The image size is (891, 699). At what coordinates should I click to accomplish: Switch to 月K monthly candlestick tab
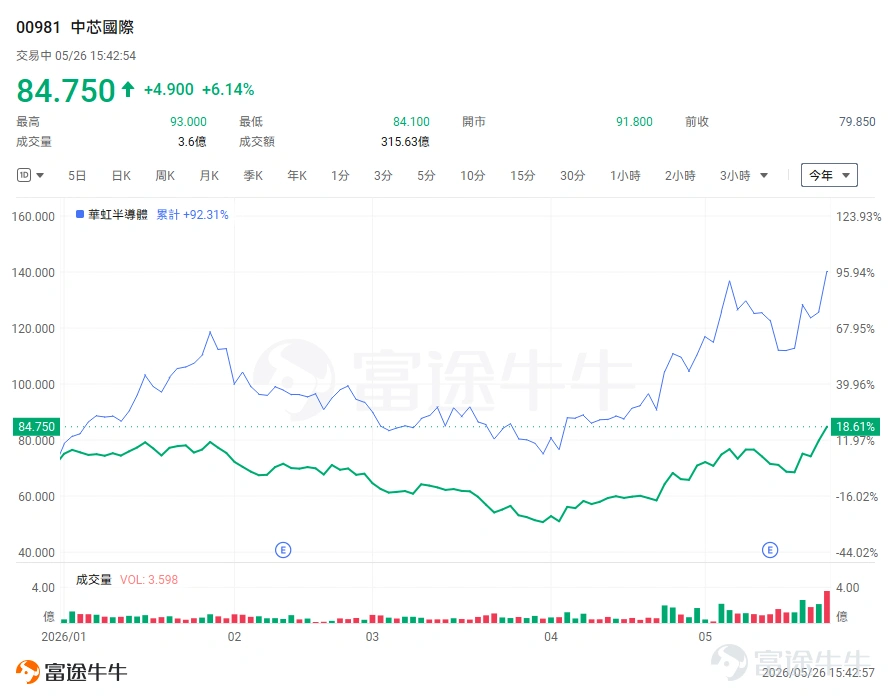pyautogui.click(x=209, y=176)
